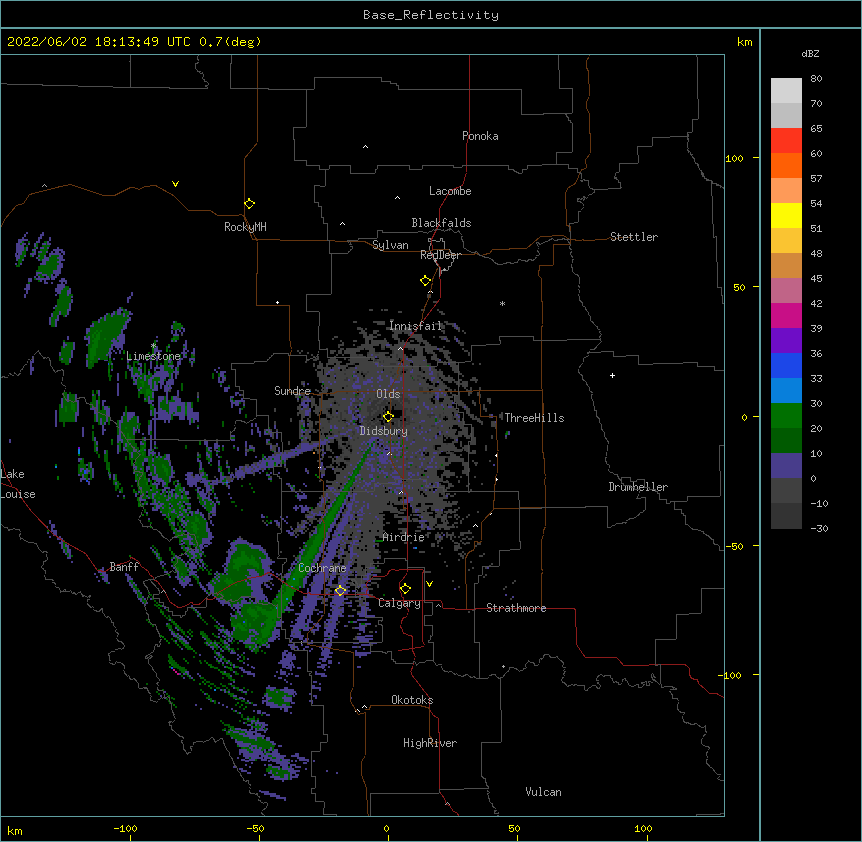Image resolution: width=862 pixels, height=842 pixels.
Task: Click the RedDeer city label
Action: click(x=440, y=255)
